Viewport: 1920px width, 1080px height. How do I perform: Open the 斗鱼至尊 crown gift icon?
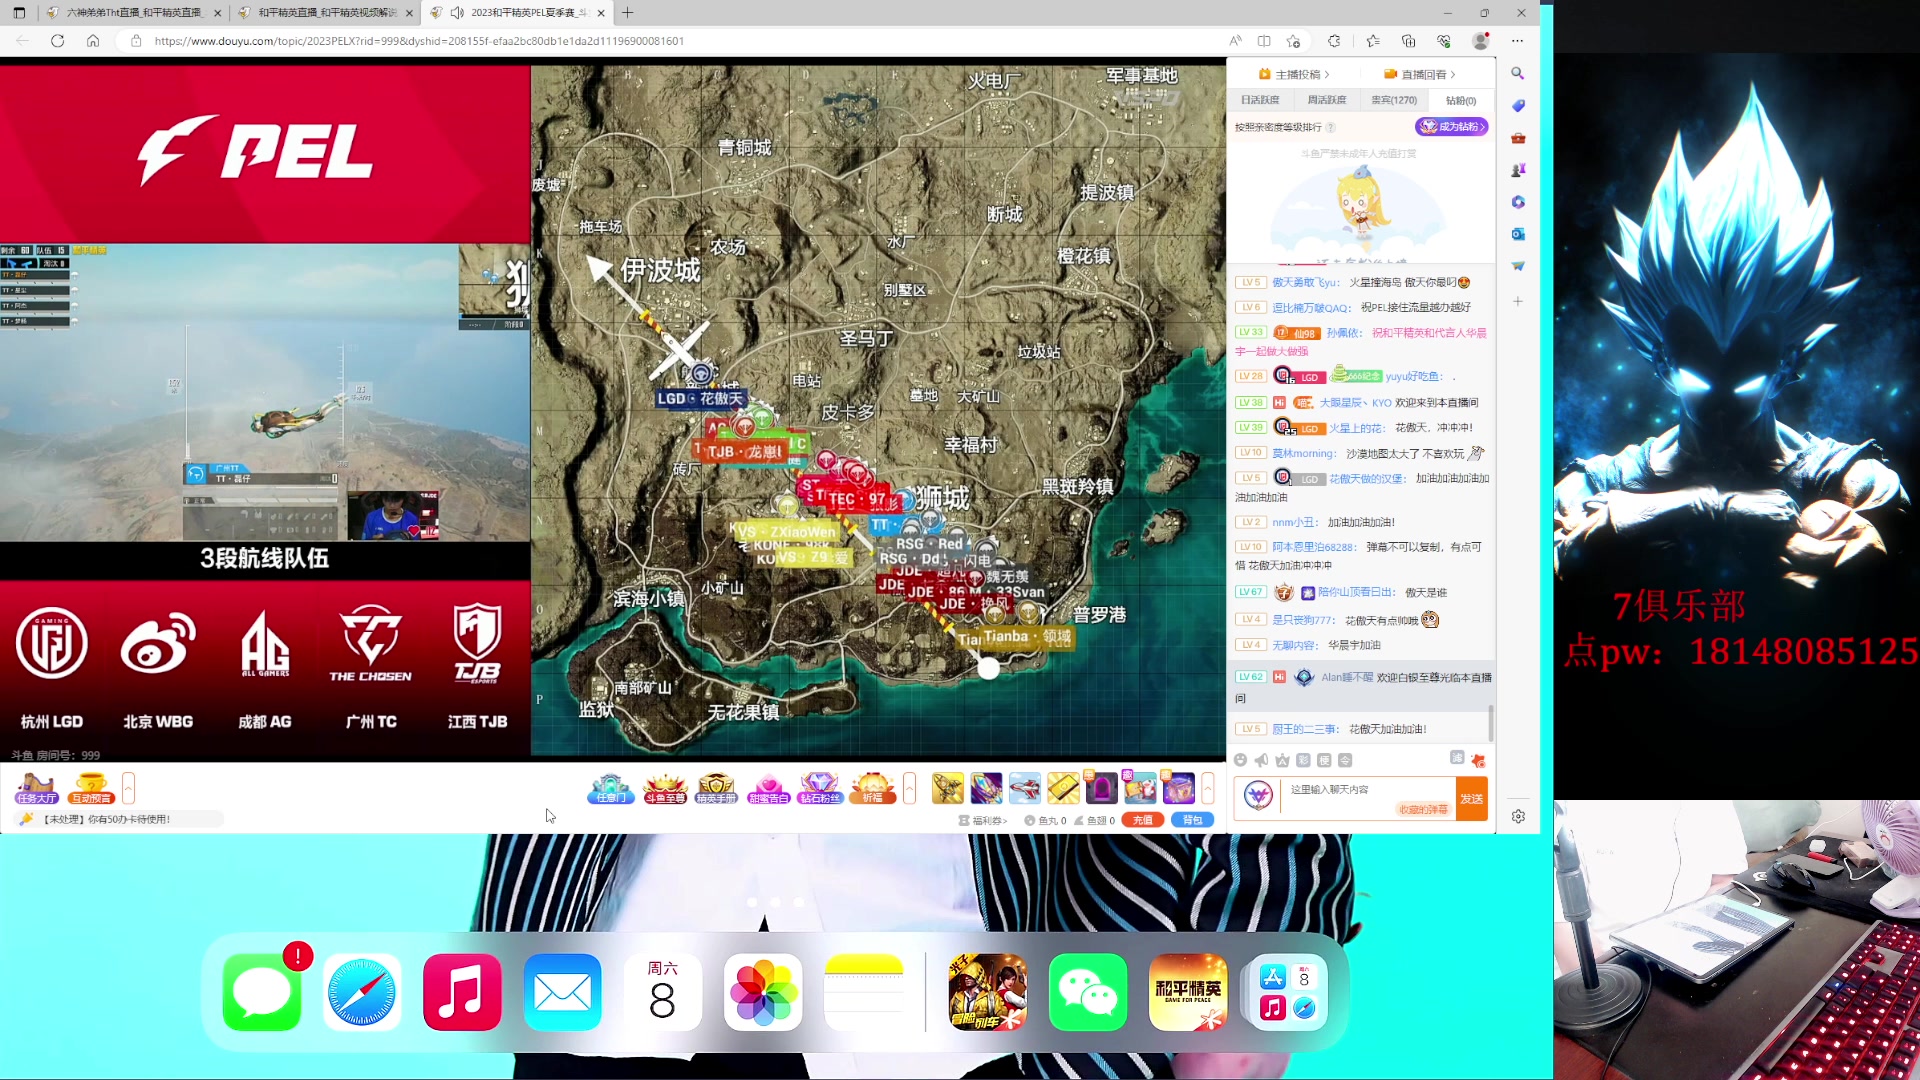[x=664, y=789]
